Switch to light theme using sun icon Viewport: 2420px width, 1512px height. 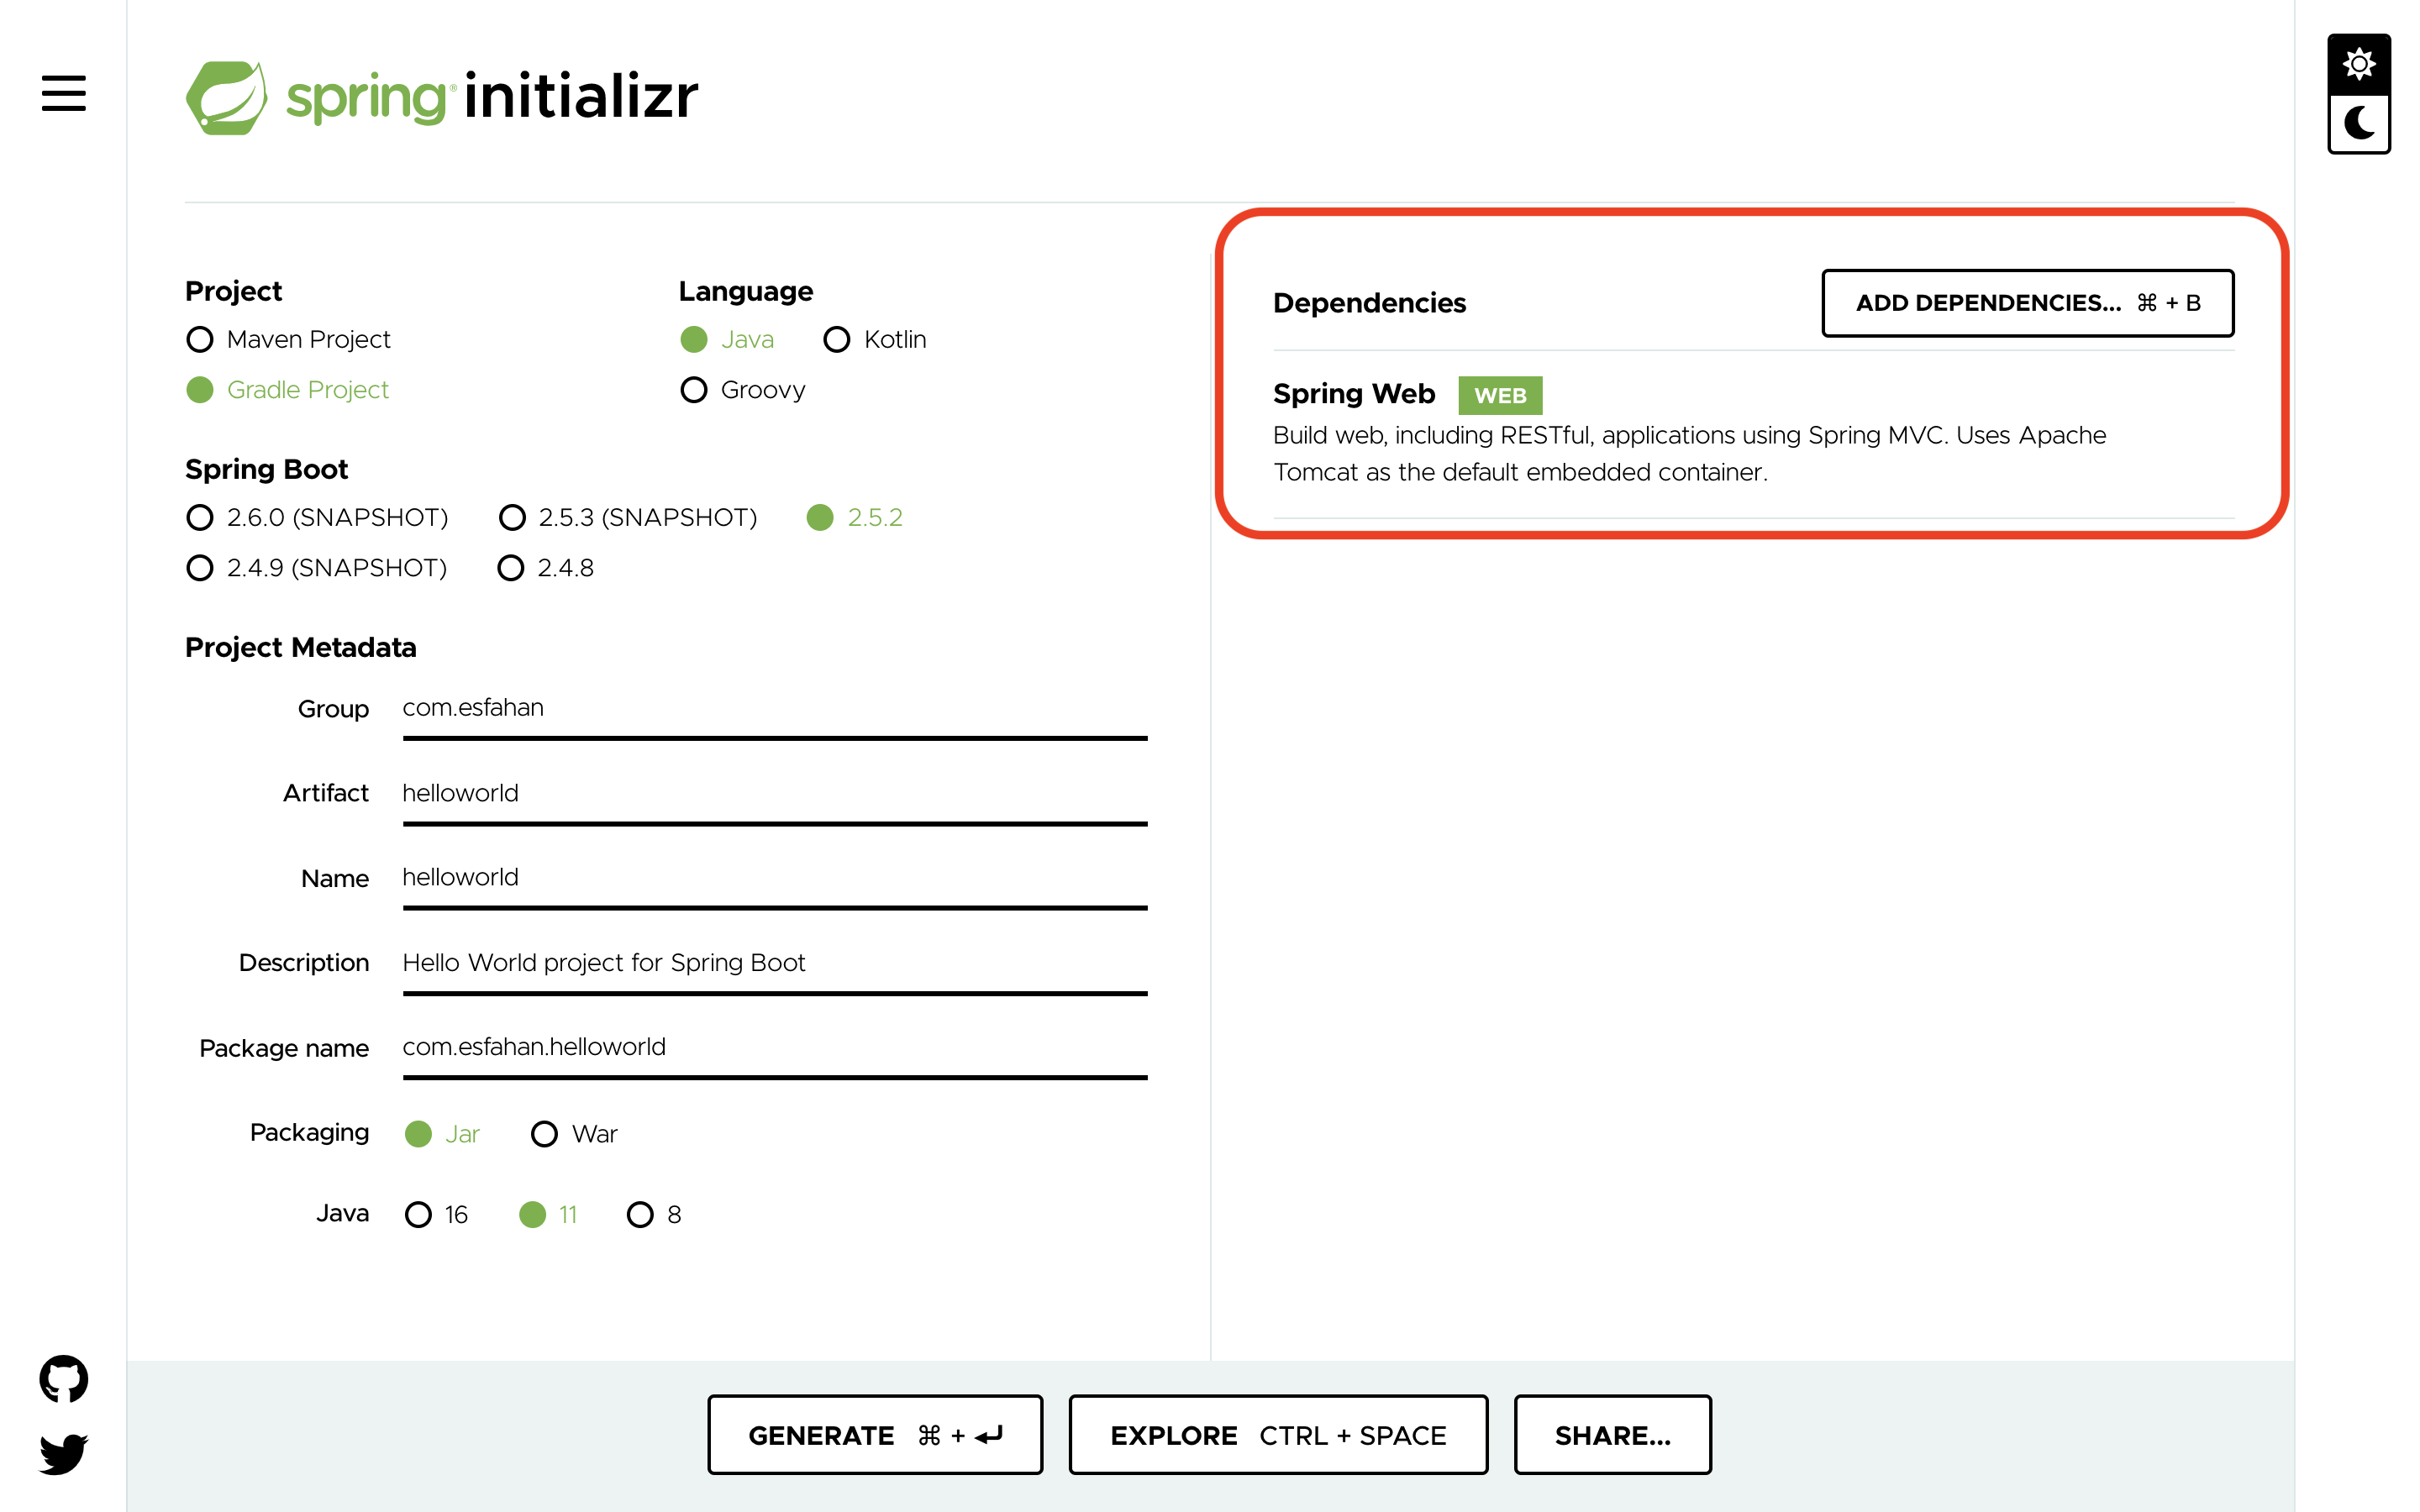click(2359, 63)
